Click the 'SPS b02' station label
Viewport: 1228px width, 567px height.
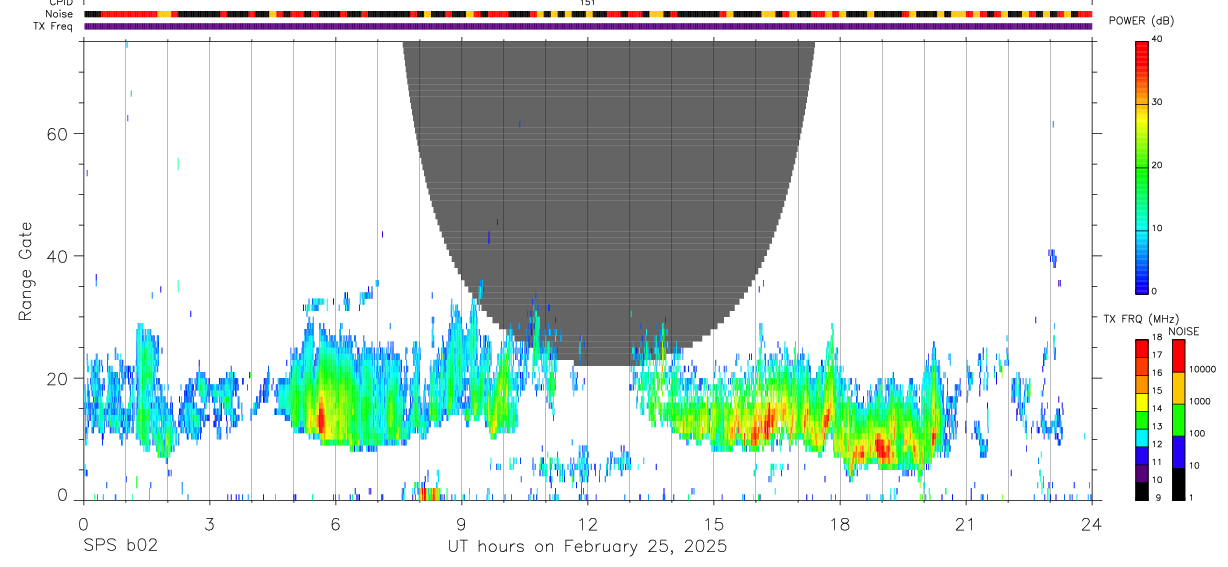[120, 547]
